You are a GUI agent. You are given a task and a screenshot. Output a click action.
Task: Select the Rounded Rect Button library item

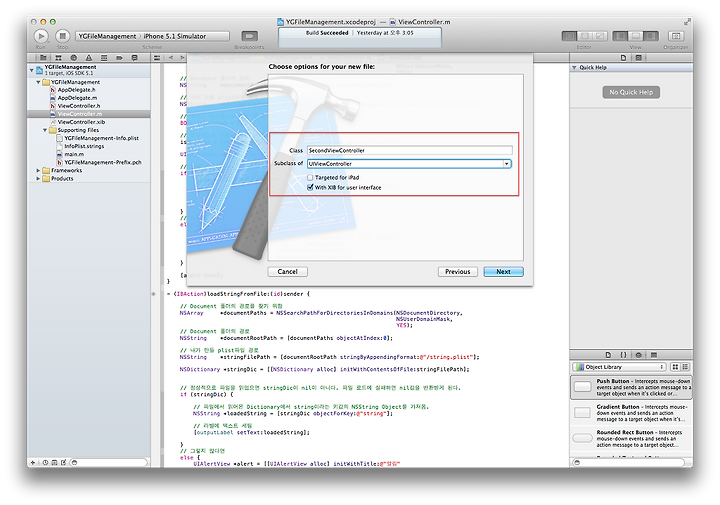pos(631,438)
